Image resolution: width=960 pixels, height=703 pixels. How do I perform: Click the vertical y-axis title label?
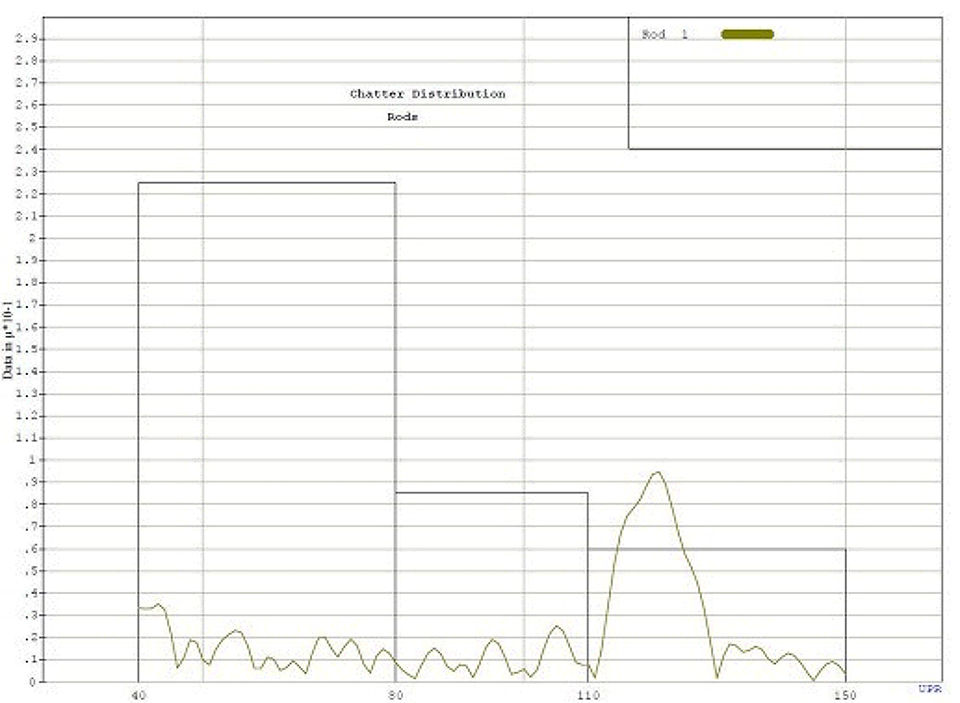(8, 339)
